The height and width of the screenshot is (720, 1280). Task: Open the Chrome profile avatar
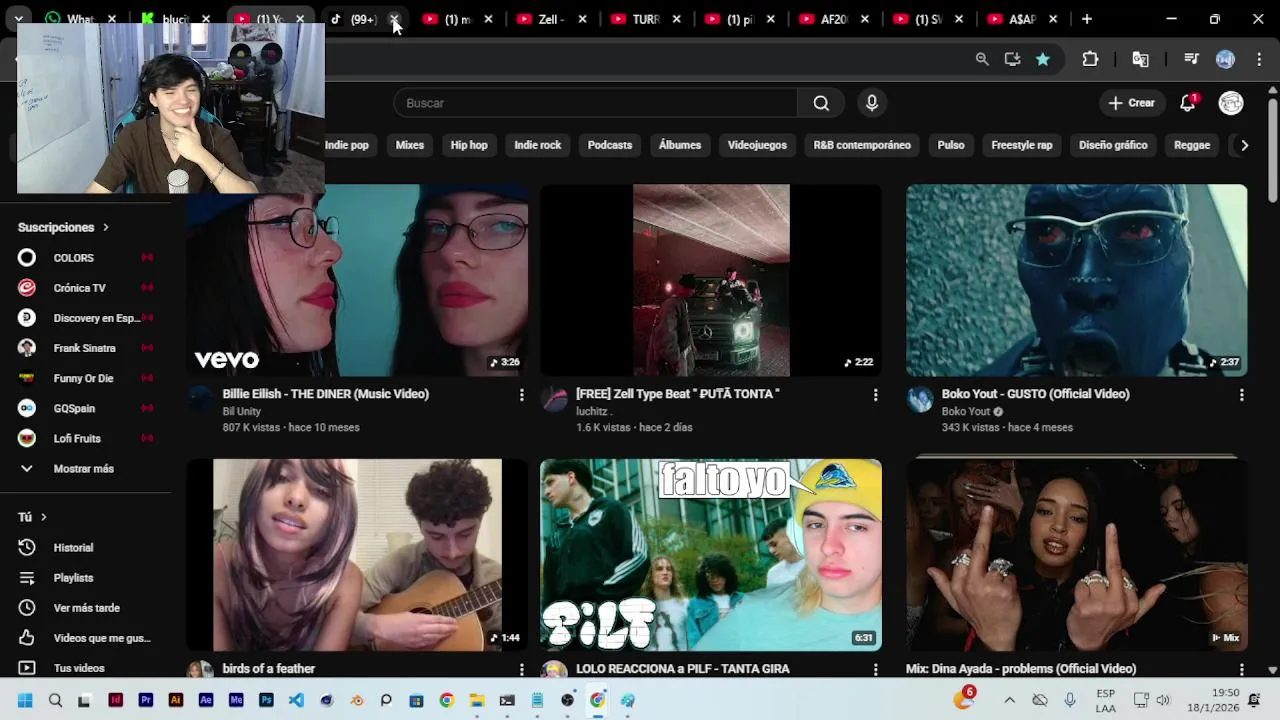(x=1225, y=59)
